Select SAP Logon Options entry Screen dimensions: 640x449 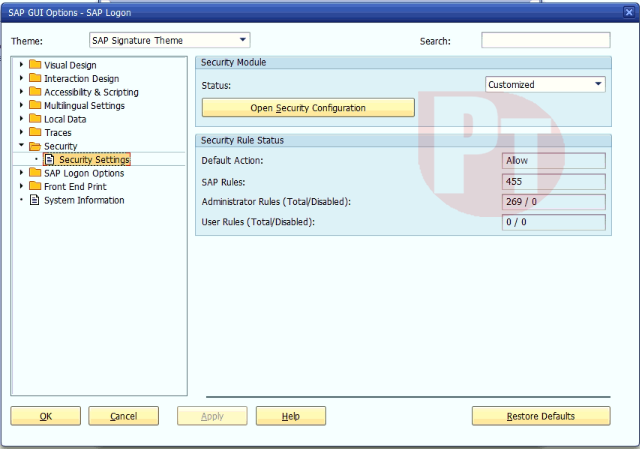(x=84, y=173)
